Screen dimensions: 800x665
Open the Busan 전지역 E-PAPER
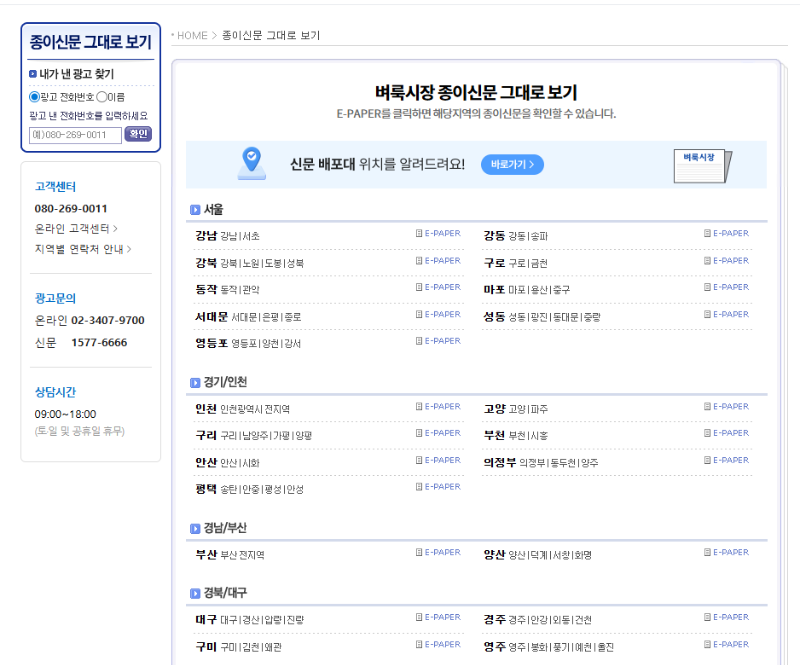pos(438,552)
